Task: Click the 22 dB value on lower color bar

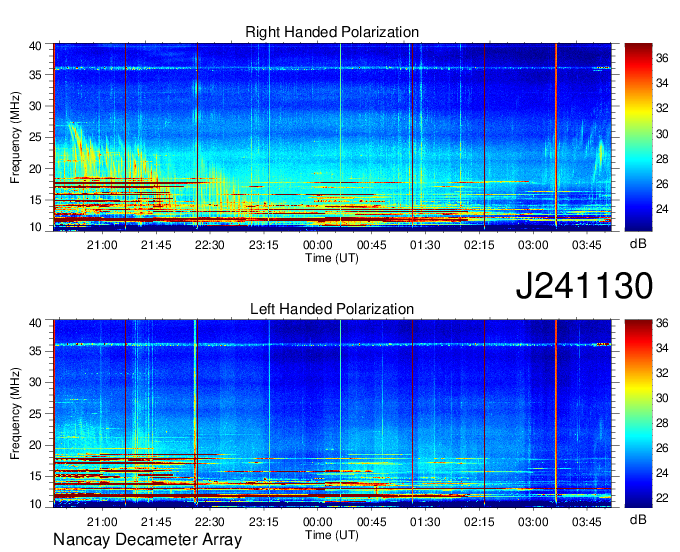Action: coord(662,497)
